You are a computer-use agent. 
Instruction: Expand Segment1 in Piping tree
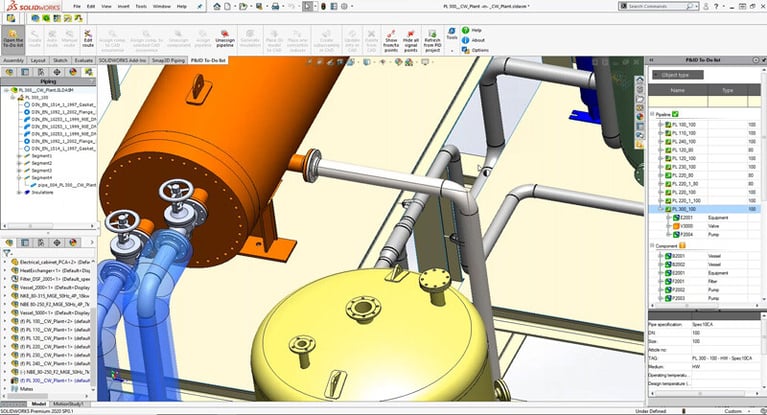[x=20, y=156]
